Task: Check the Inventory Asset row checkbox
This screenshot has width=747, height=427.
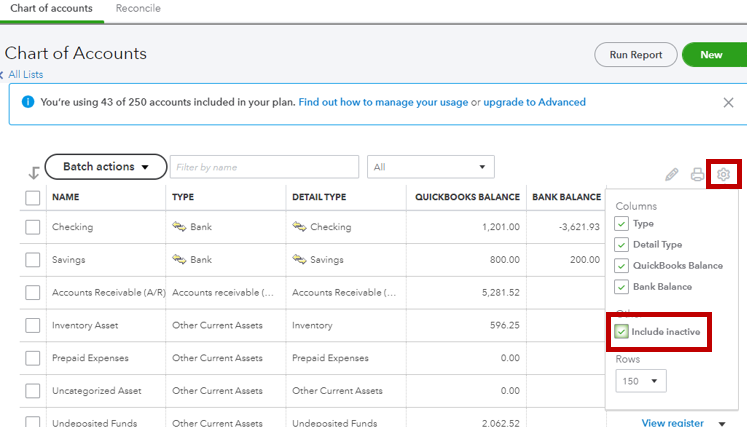Action: pyautogui.click(x=32, y=325)
